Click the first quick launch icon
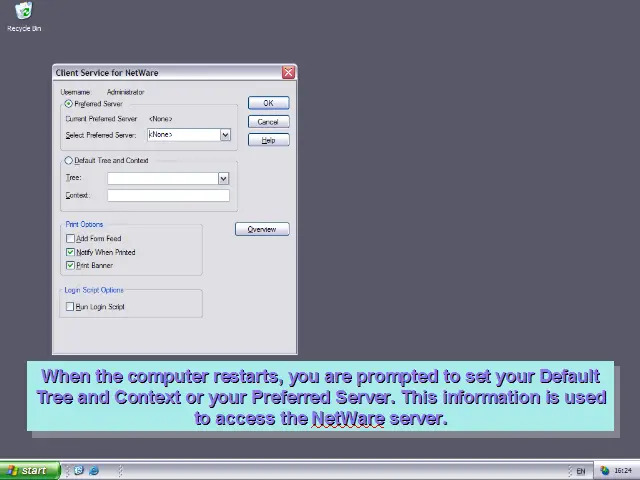640x480 pixels. pyautogui.click(x=79, y=470)
